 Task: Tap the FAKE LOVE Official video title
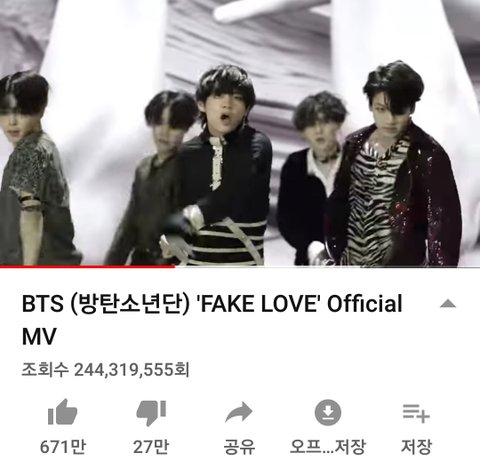[212, 320]
